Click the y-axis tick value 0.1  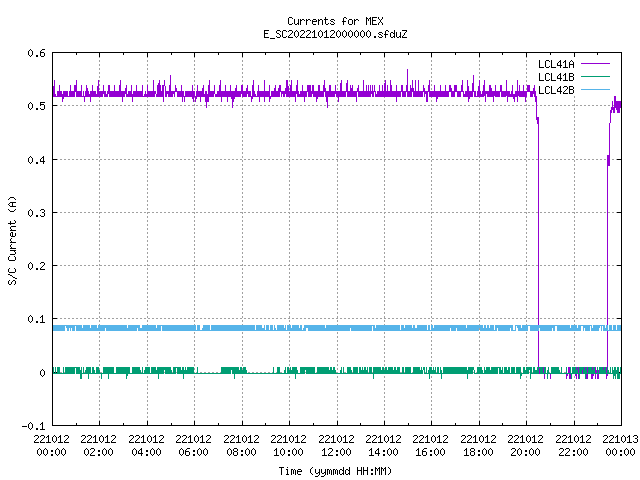[36, 319]
